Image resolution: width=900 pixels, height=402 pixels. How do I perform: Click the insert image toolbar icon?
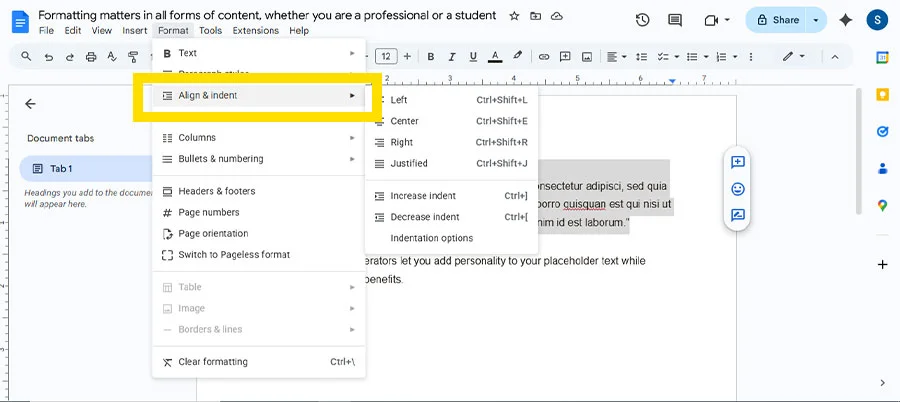tap(587, 57)
